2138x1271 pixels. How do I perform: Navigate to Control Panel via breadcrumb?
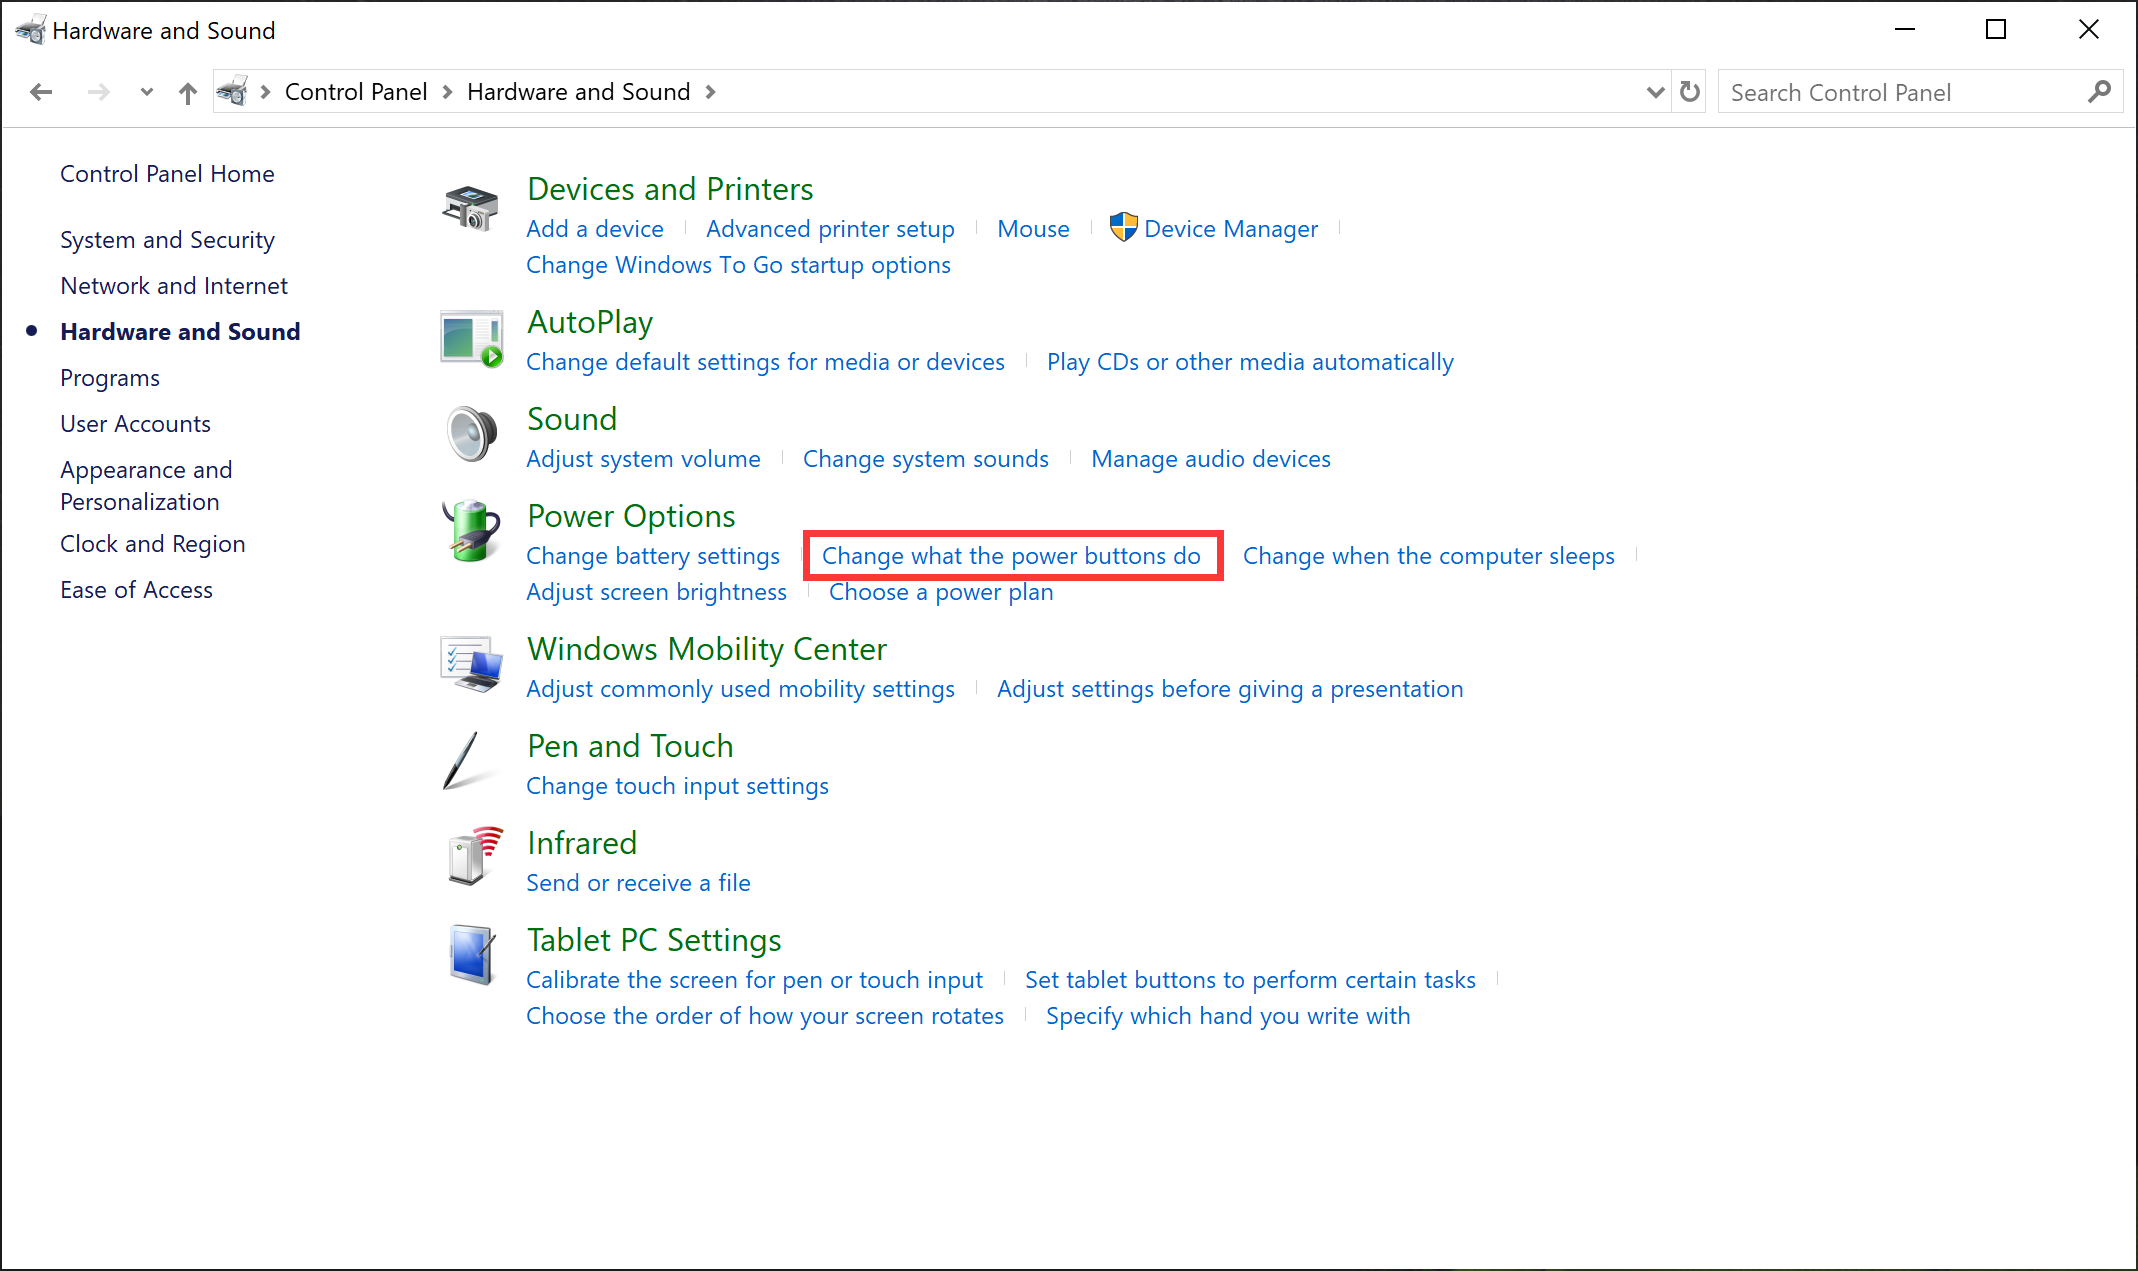[x=356, y=91]
